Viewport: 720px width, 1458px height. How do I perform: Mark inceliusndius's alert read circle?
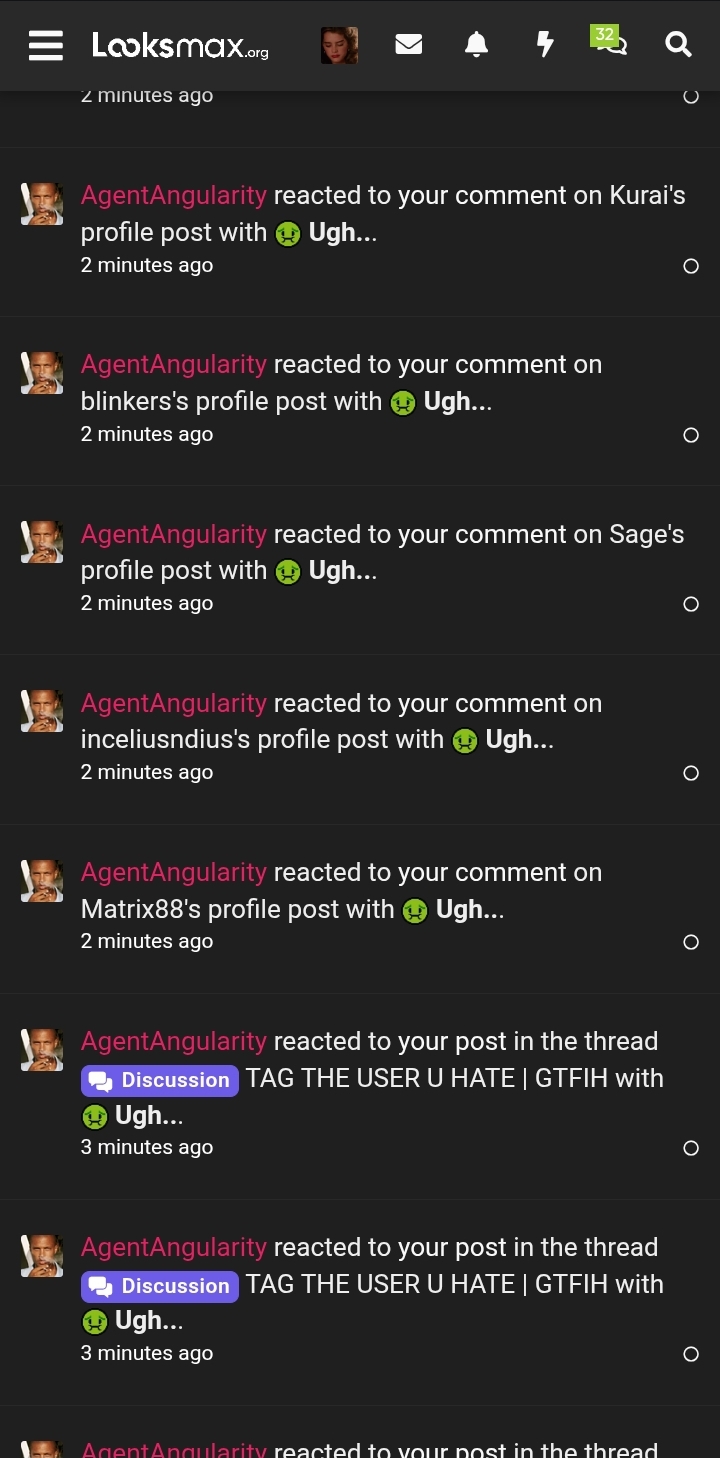pyautogui.click(x=691, y=773)
